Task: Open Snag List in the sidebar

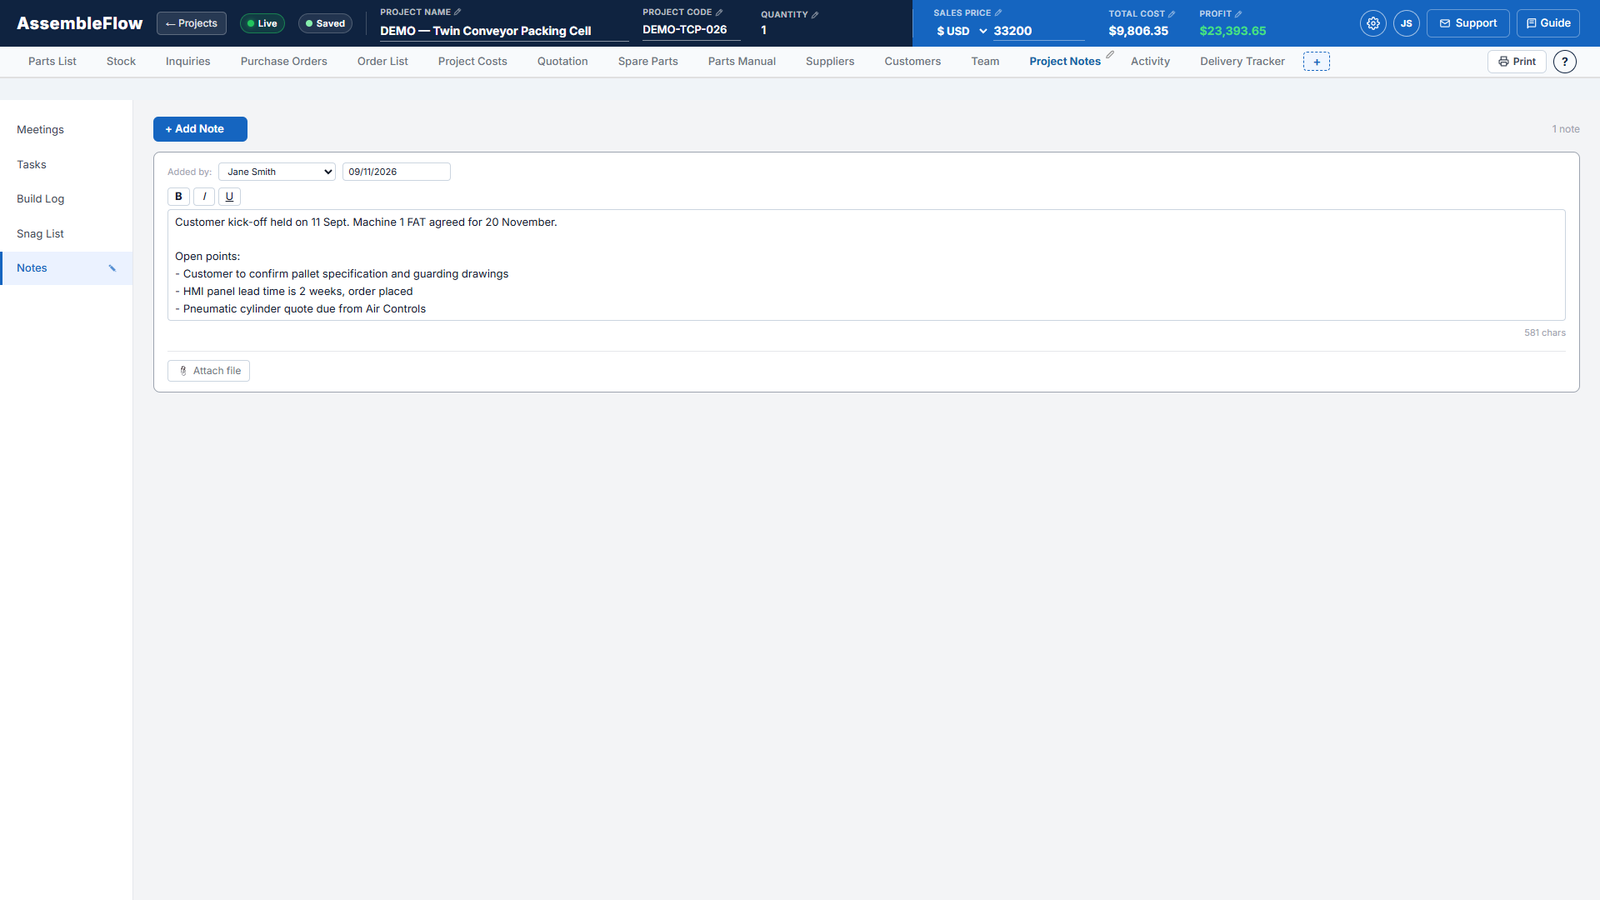Action: click(66, 234)
